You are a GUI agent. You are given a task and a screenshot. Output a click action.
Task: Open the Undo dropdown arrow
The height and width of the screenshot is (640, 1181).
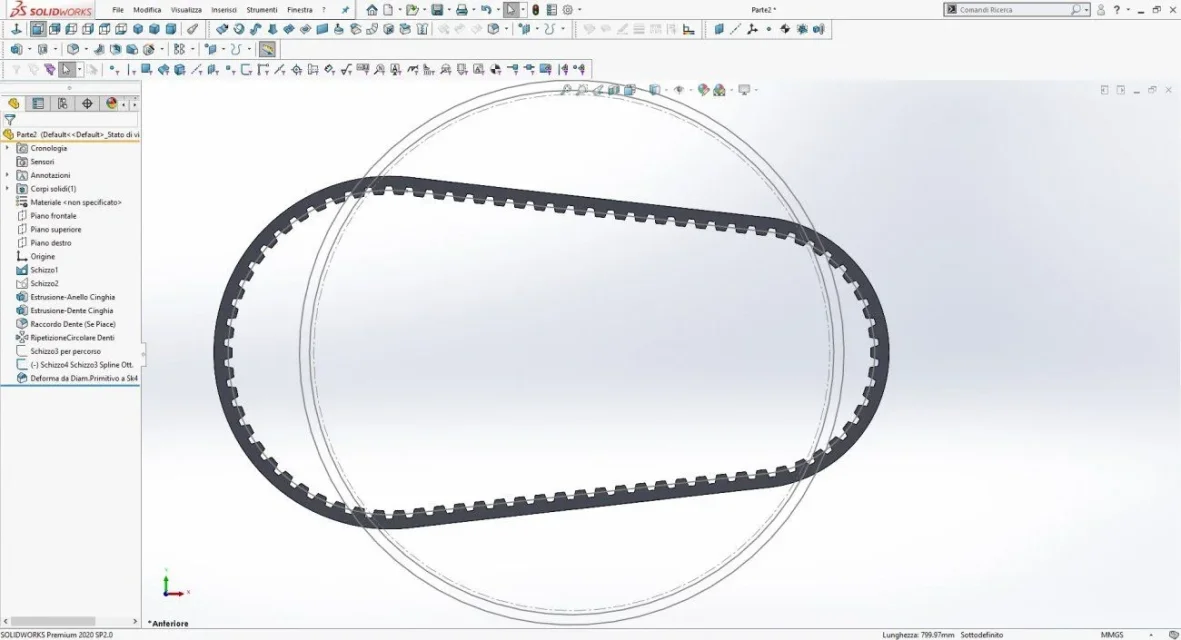[497, 10]
